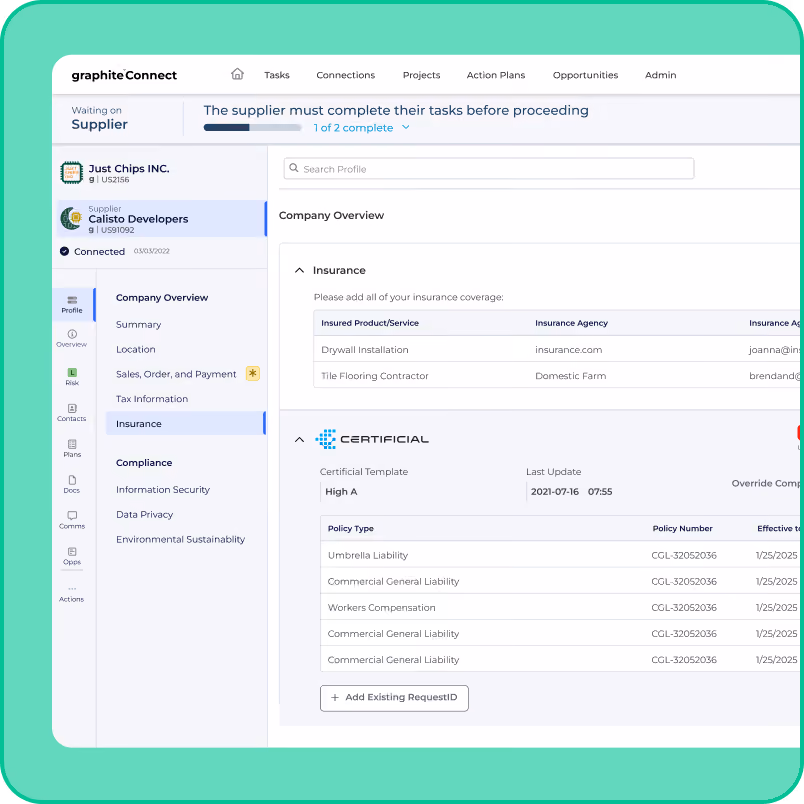This screenshot has width=804, height=804.
Task: Click the Policy Number column header
Action: click(682, 529)
